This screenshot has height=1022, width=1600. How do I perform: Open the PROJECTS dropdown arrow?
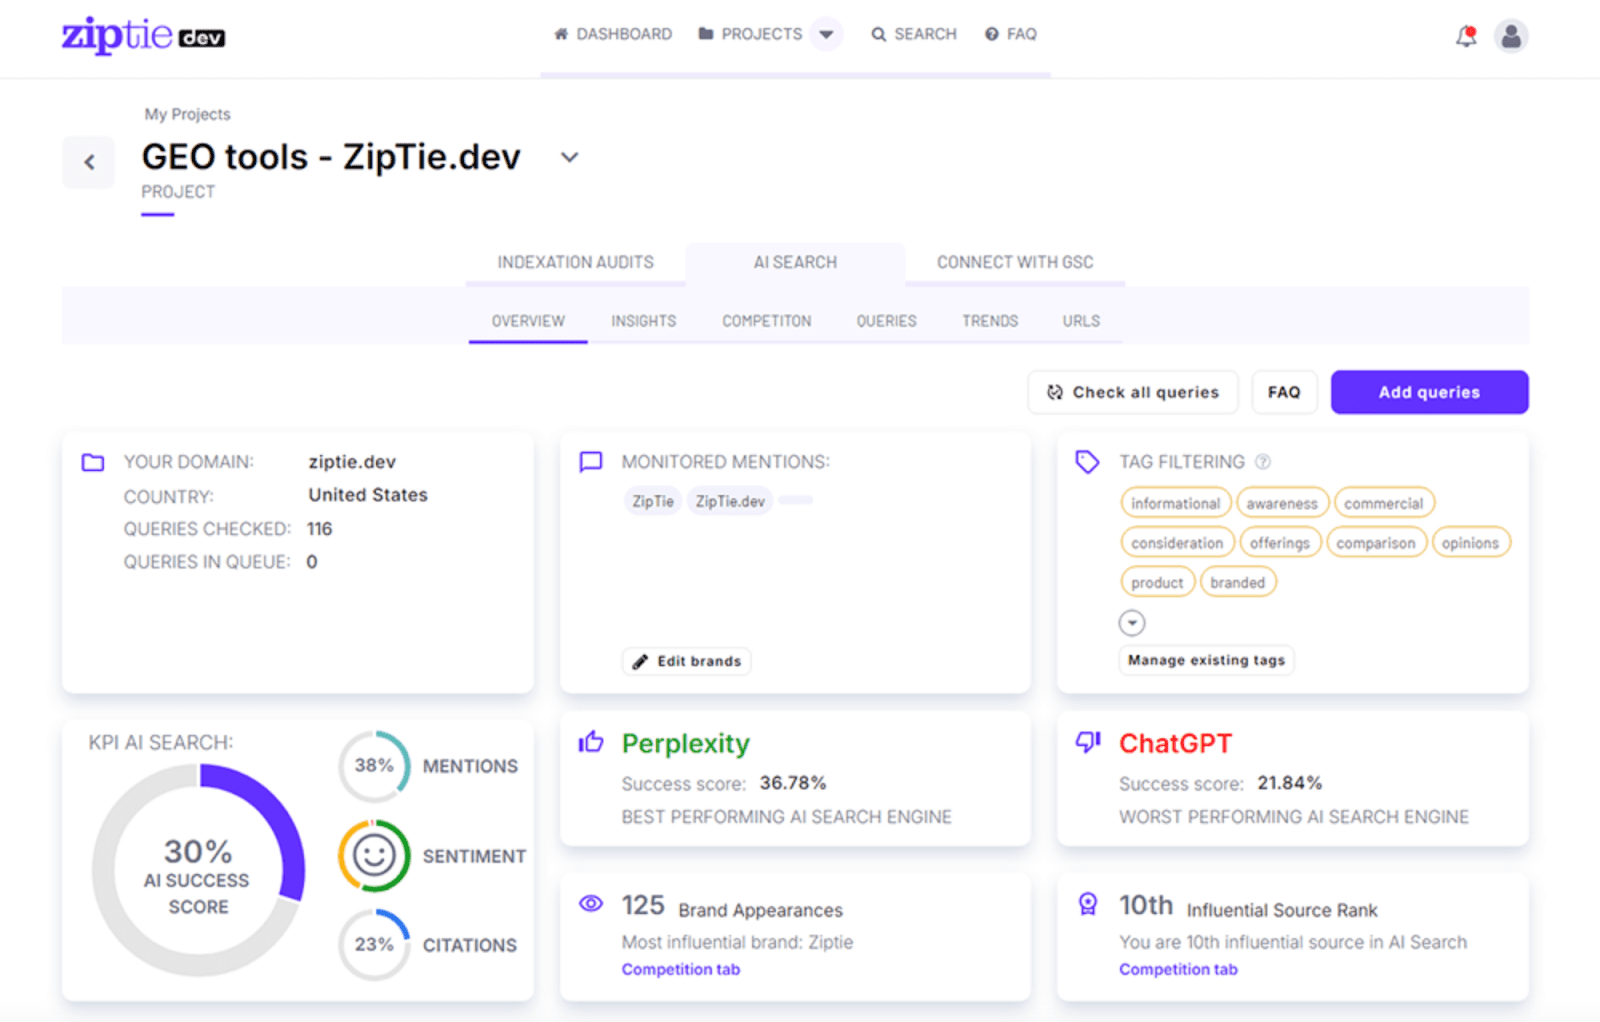(x=826, y=33)
